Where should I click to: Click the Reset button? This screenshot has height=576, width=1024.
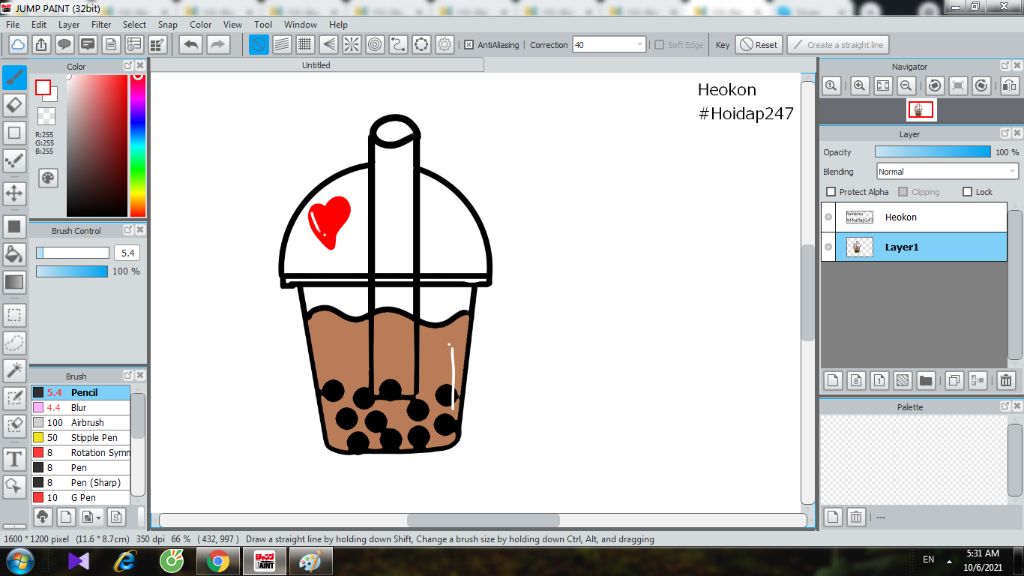pyautogui.click(x=759, y=44)
